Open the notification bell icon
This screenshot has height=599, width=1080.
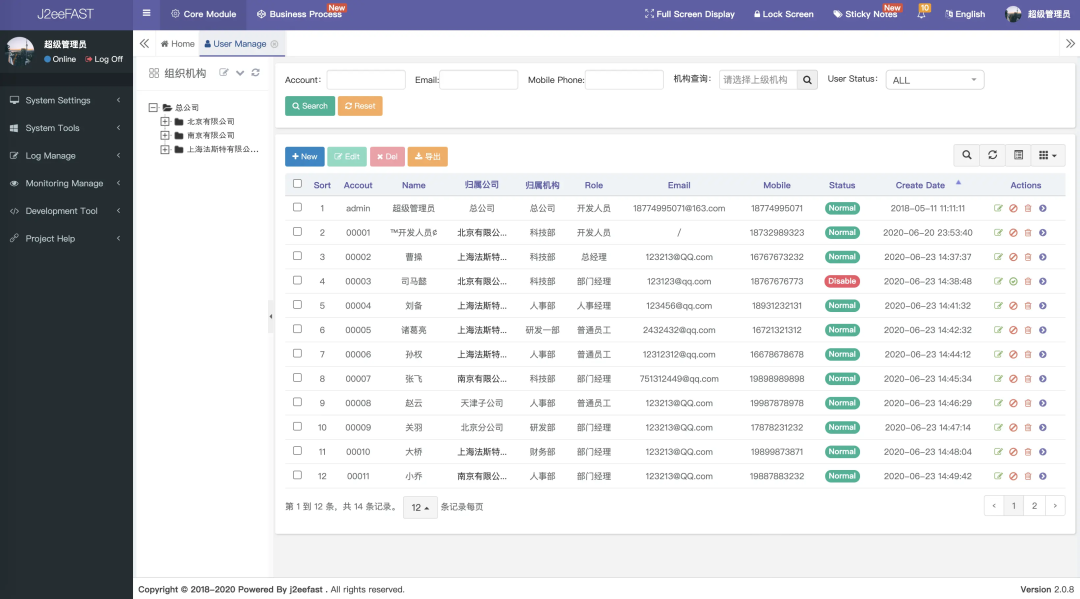click(x=921, y=14)
